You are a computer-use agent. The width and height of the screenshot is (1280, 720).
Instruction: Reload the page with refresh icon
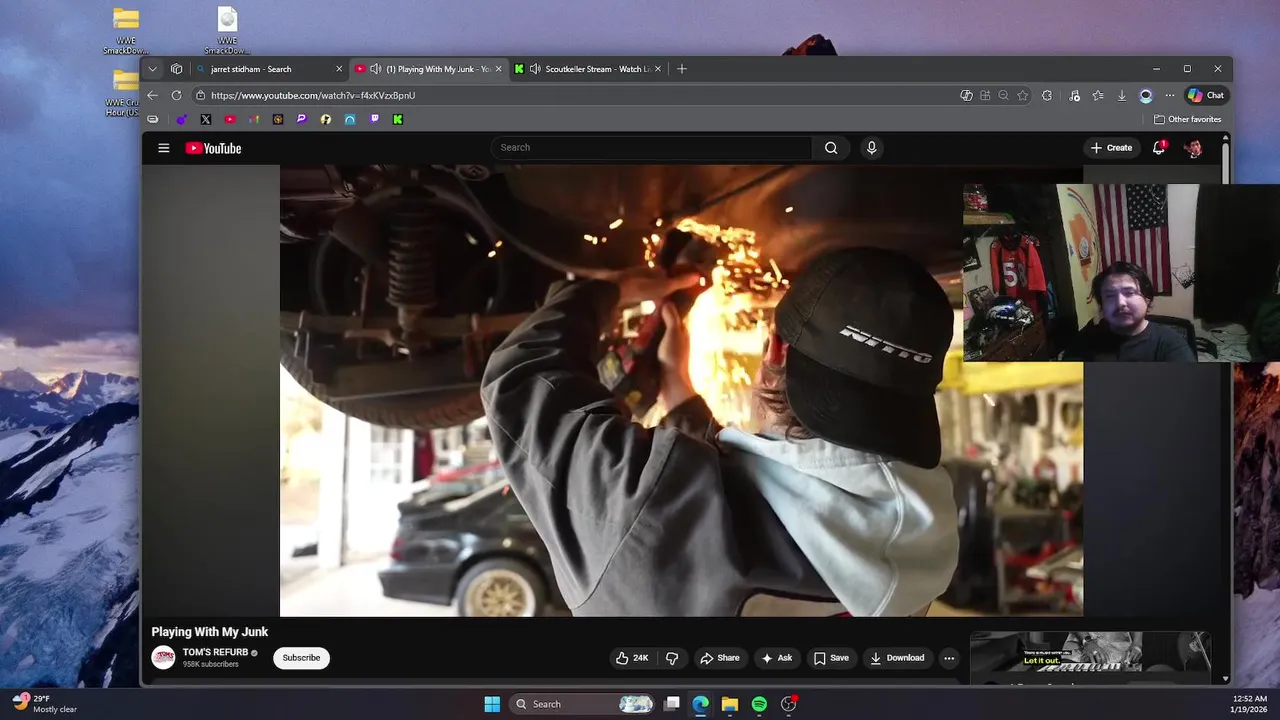pos(176,95)
